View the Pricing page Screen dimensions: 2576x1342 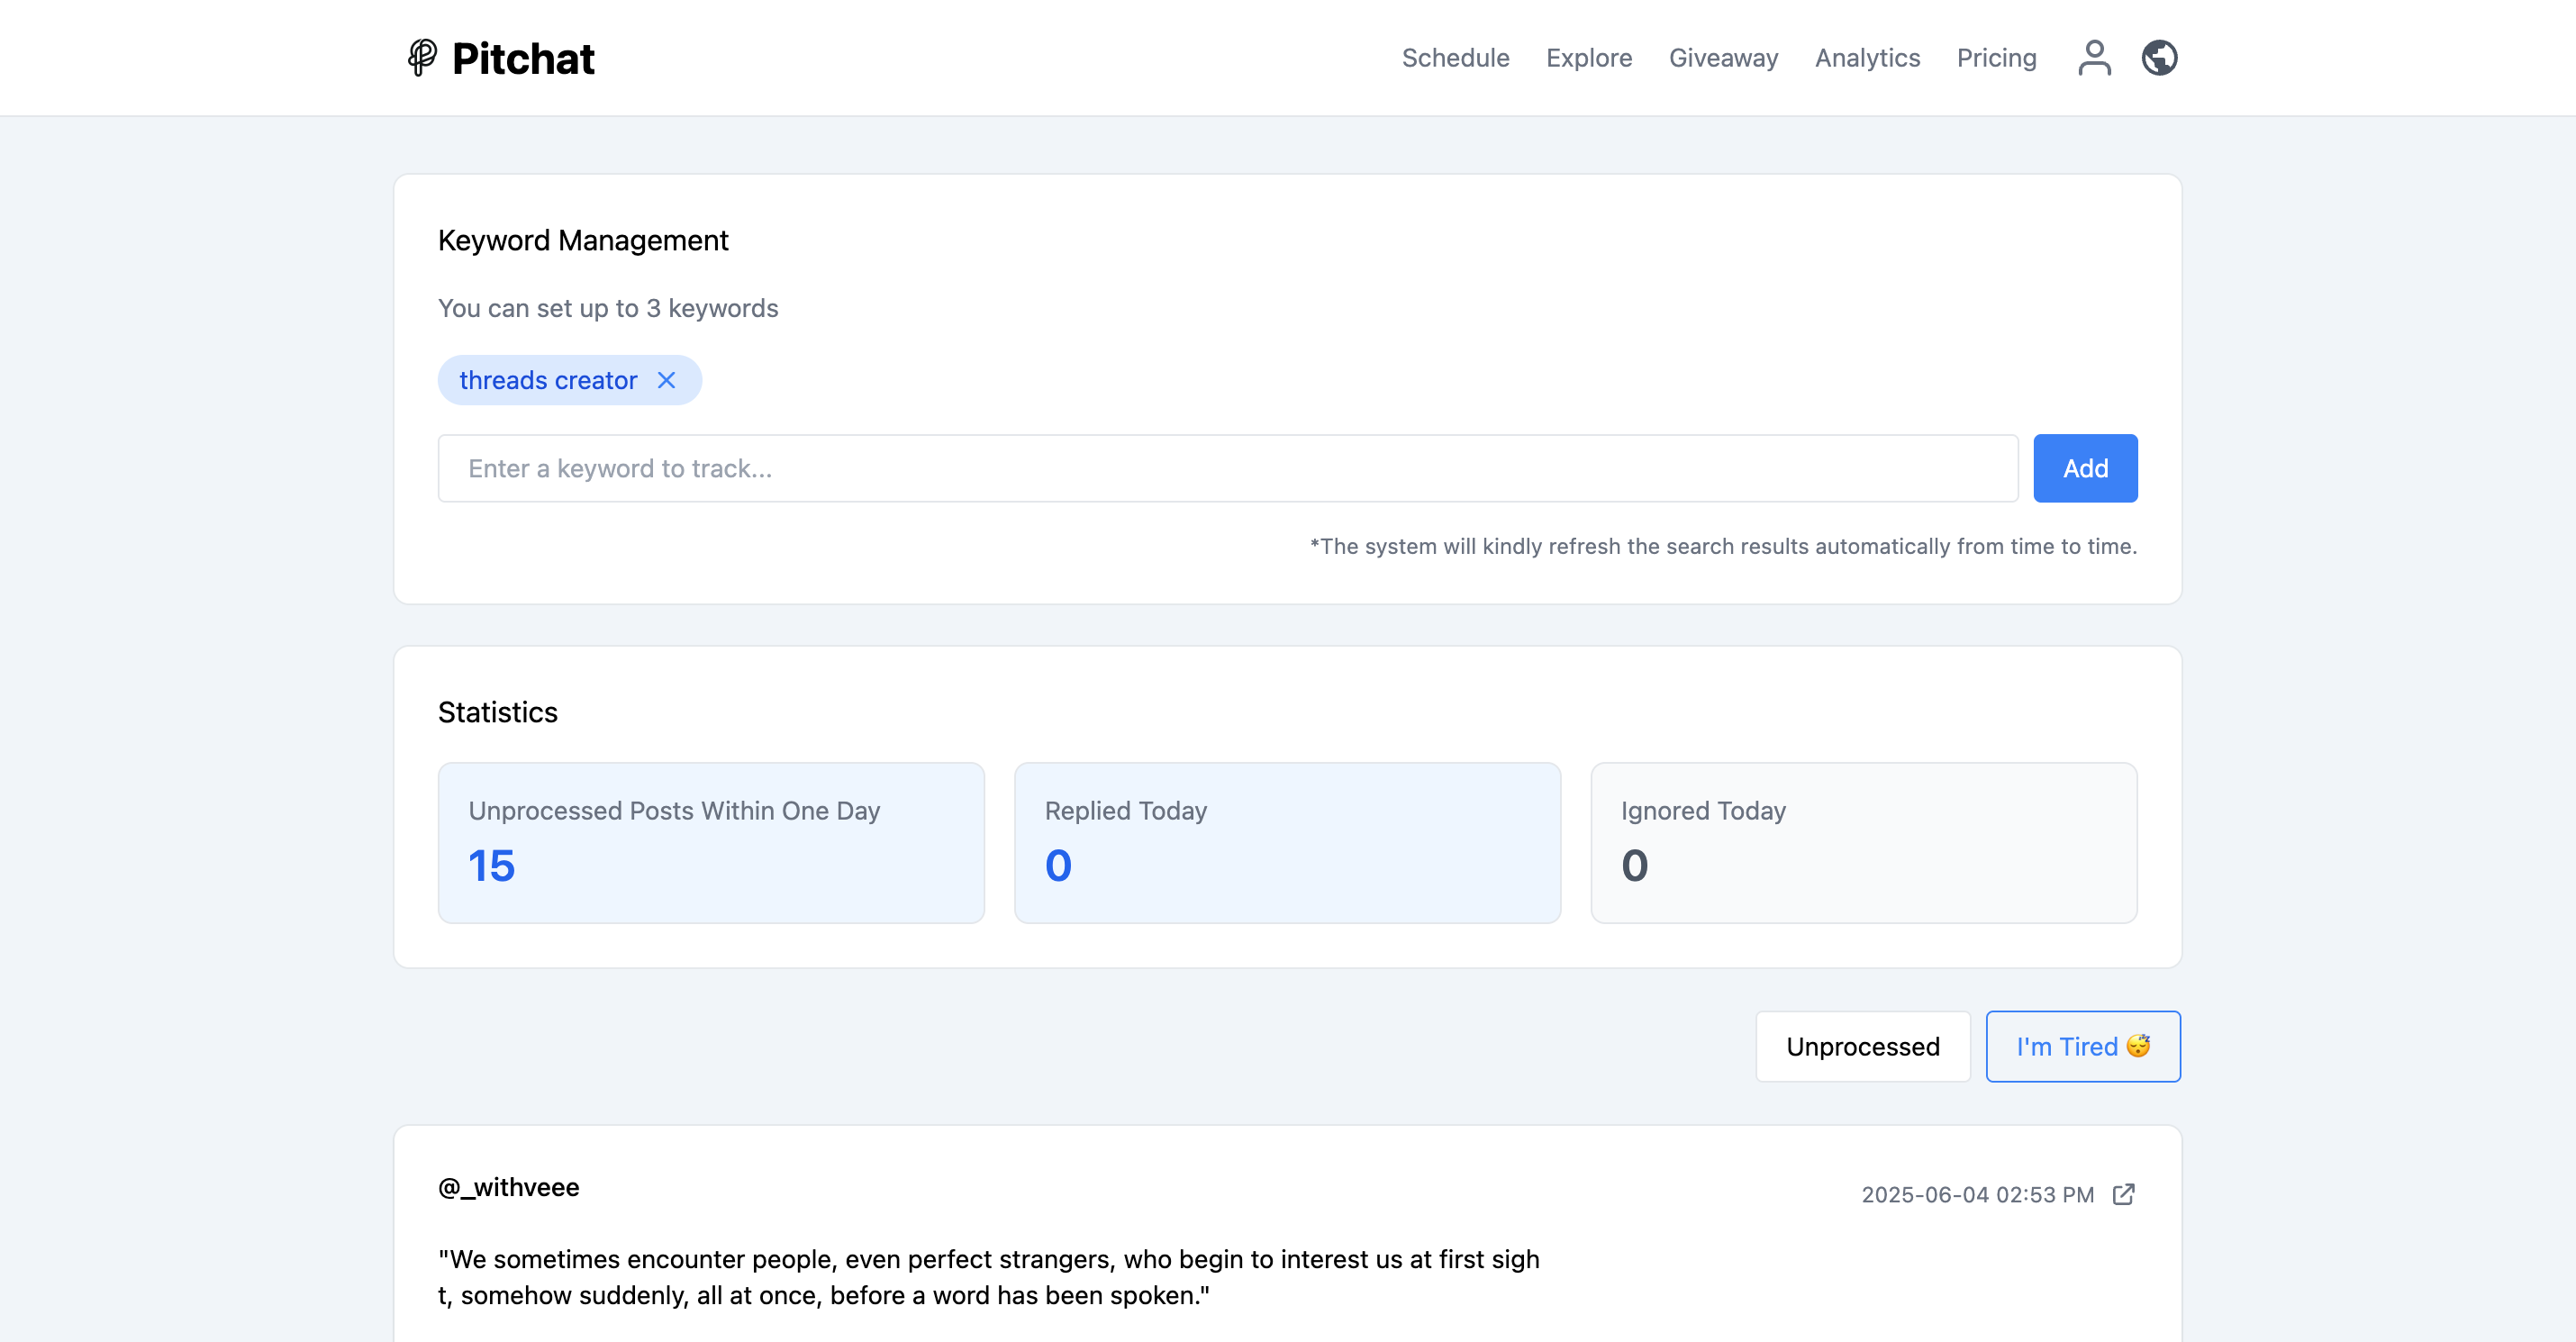coord(1996,58)
